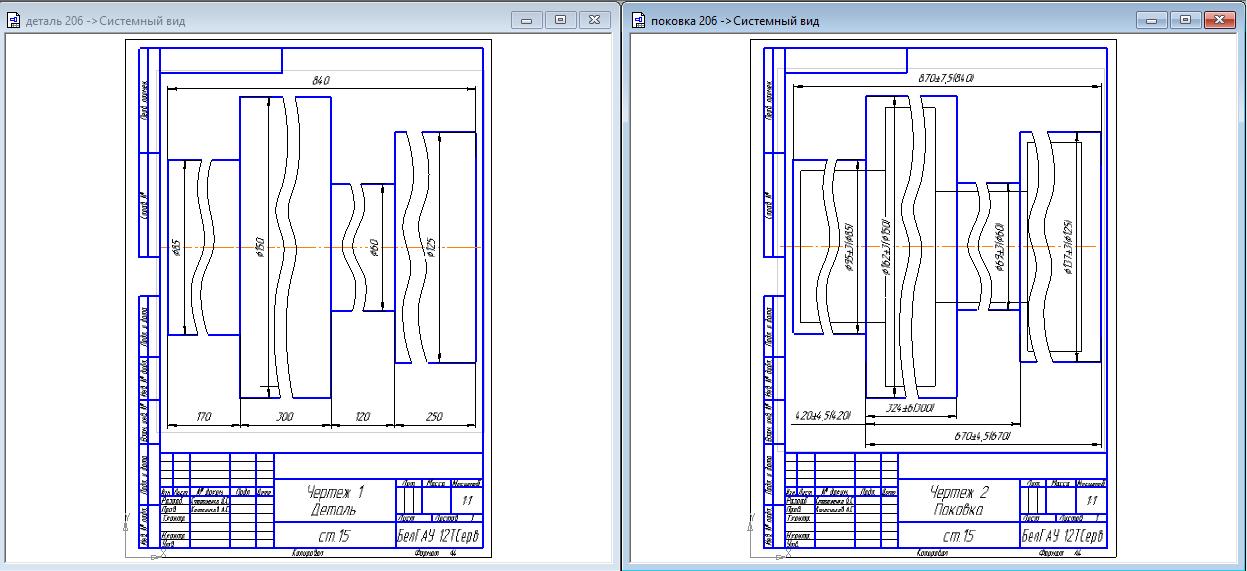Select the 250 length dimension
1247x571 pixels.
click(x=435, y=415)
